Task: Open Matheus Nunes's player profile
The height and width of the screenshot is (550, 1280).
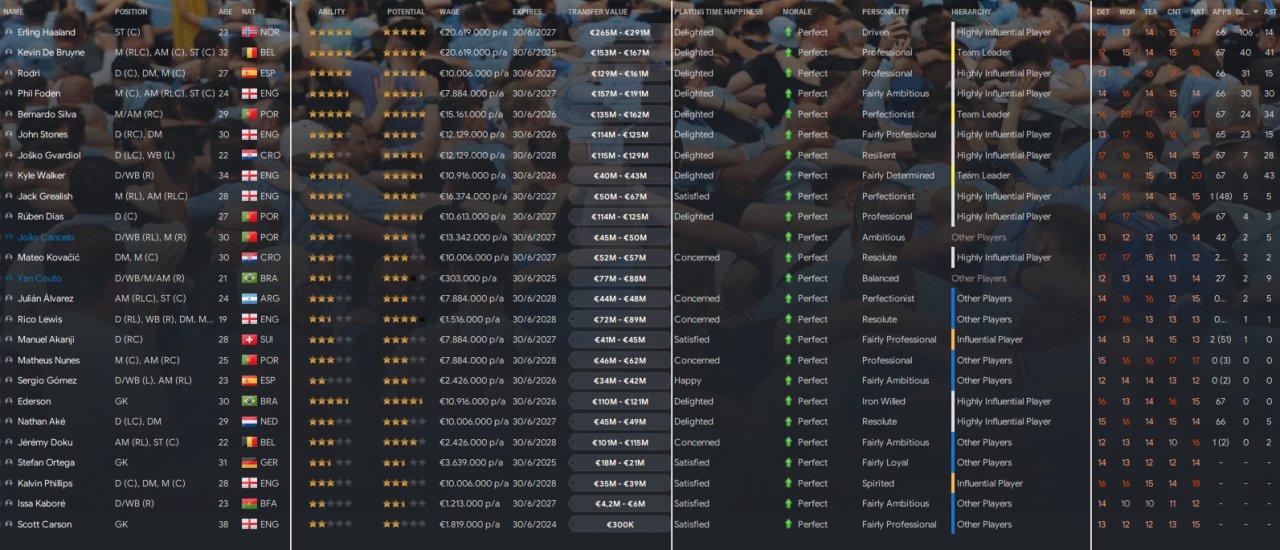Action: (48, 360)
